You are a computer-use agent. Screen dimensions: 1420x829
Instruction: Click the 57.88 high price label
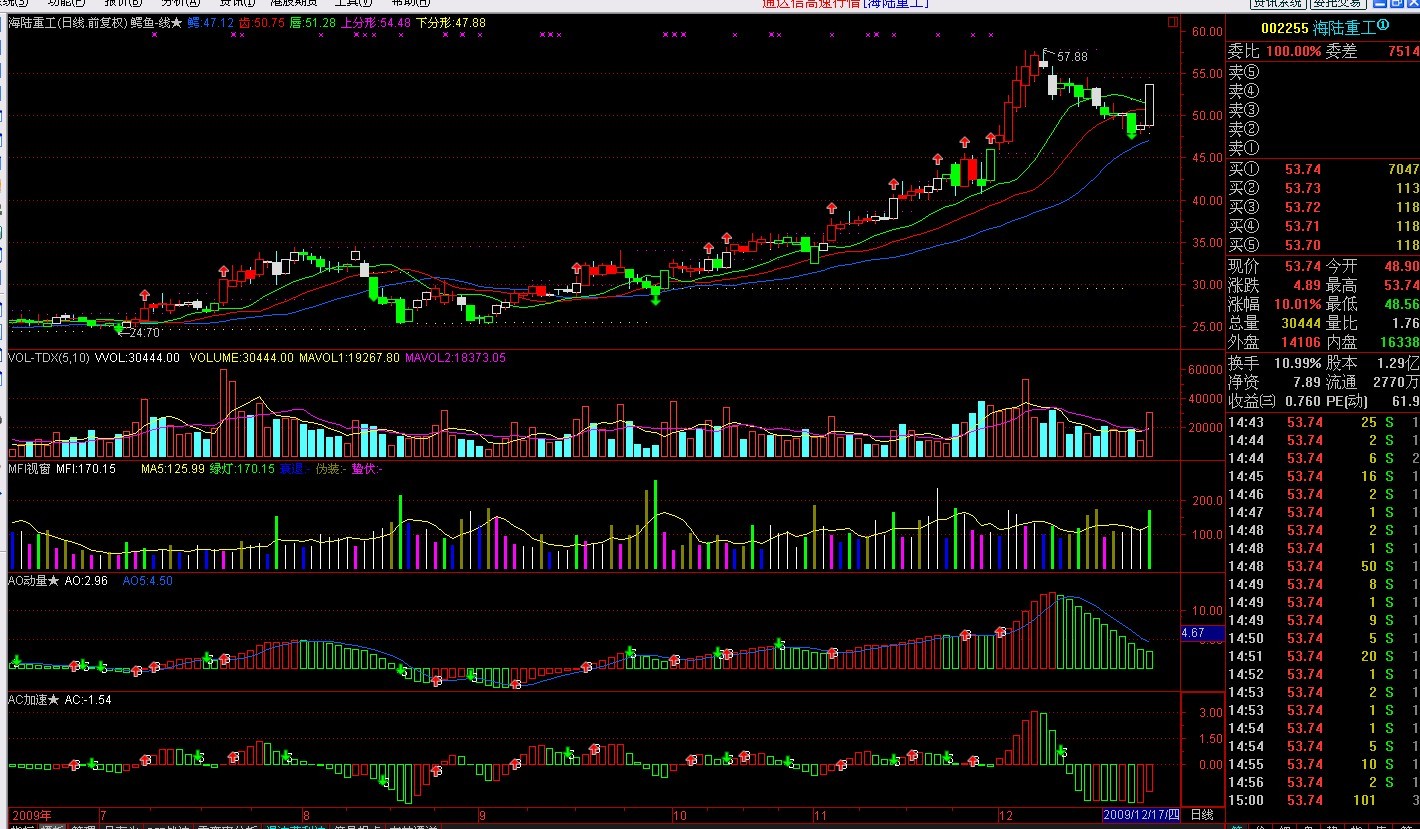tap(1072, 57)
